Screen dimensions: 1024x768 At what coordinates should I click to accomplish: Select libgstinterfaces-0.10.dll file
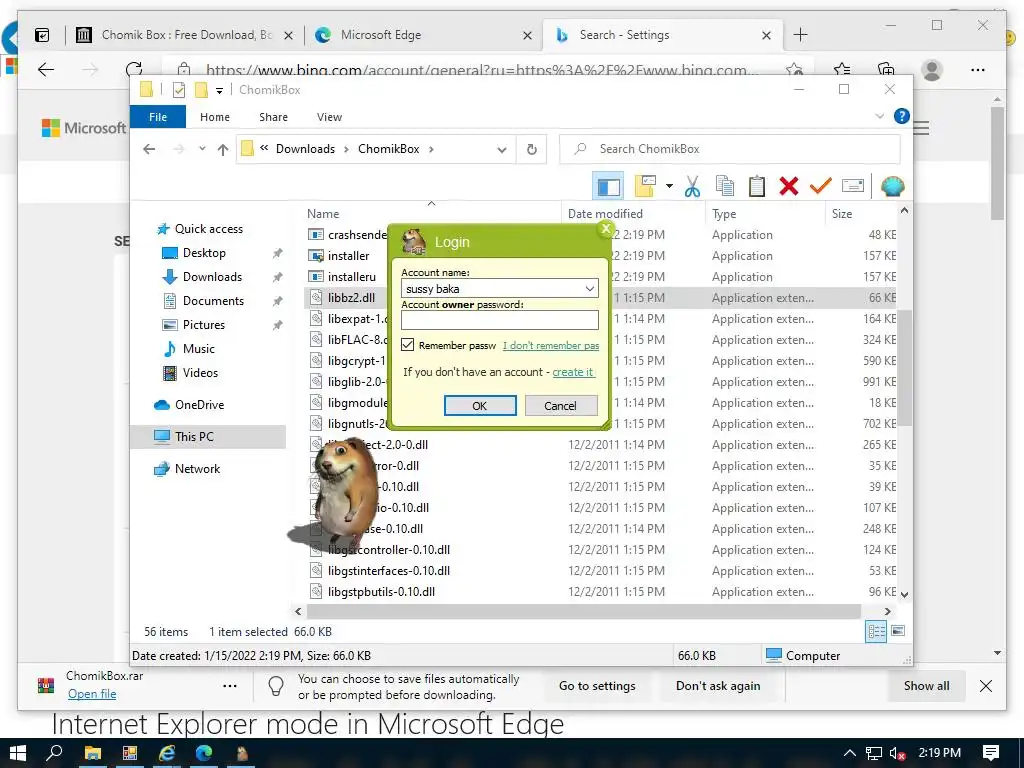389,571
